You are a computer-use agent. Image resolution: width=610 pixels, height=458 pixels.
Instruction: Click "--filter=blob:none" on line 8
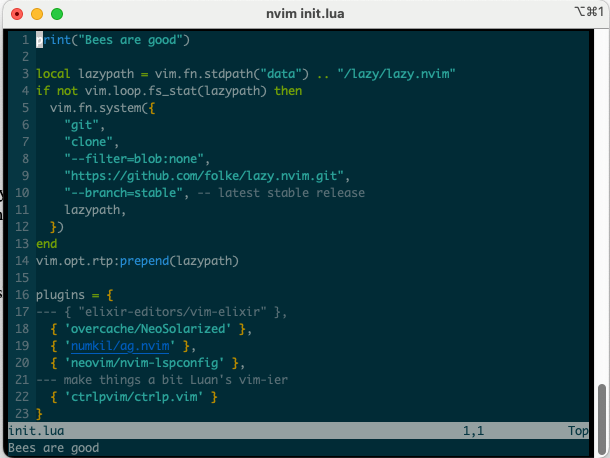(x=134, y=159)
